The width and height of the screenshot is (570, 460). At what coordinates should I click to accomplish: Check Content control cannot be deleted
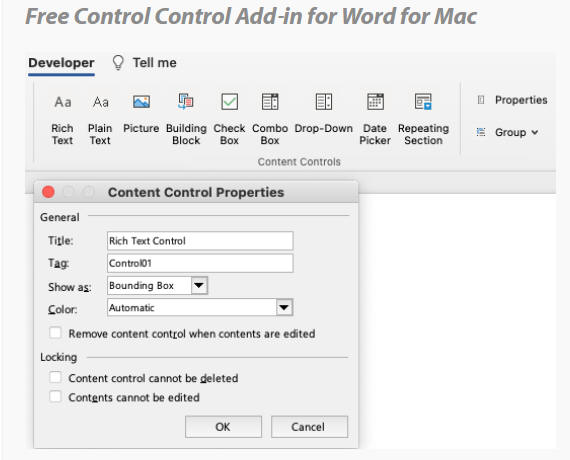click(56, 377)
